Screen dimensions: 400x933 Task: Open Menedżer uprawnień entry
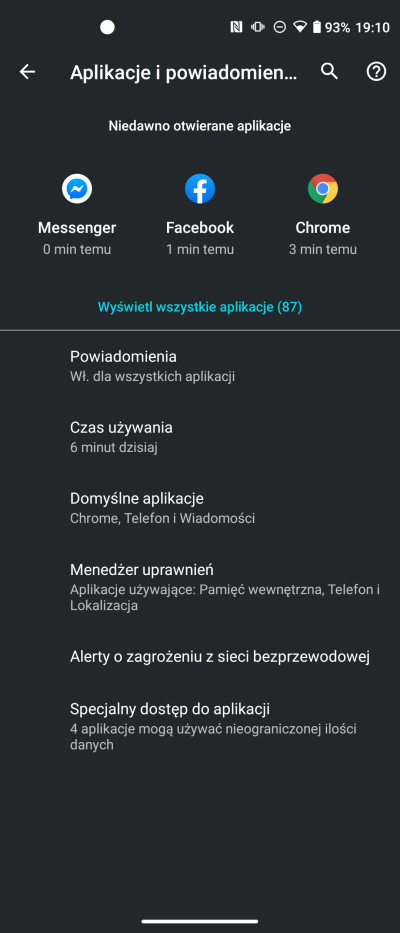200,587
